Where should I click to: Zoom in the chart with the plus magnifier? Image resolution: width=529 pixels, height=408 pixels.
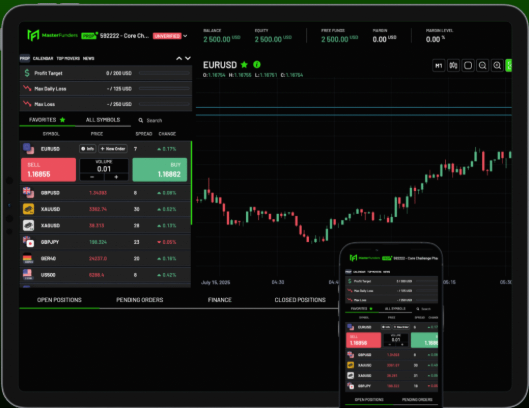497,65
